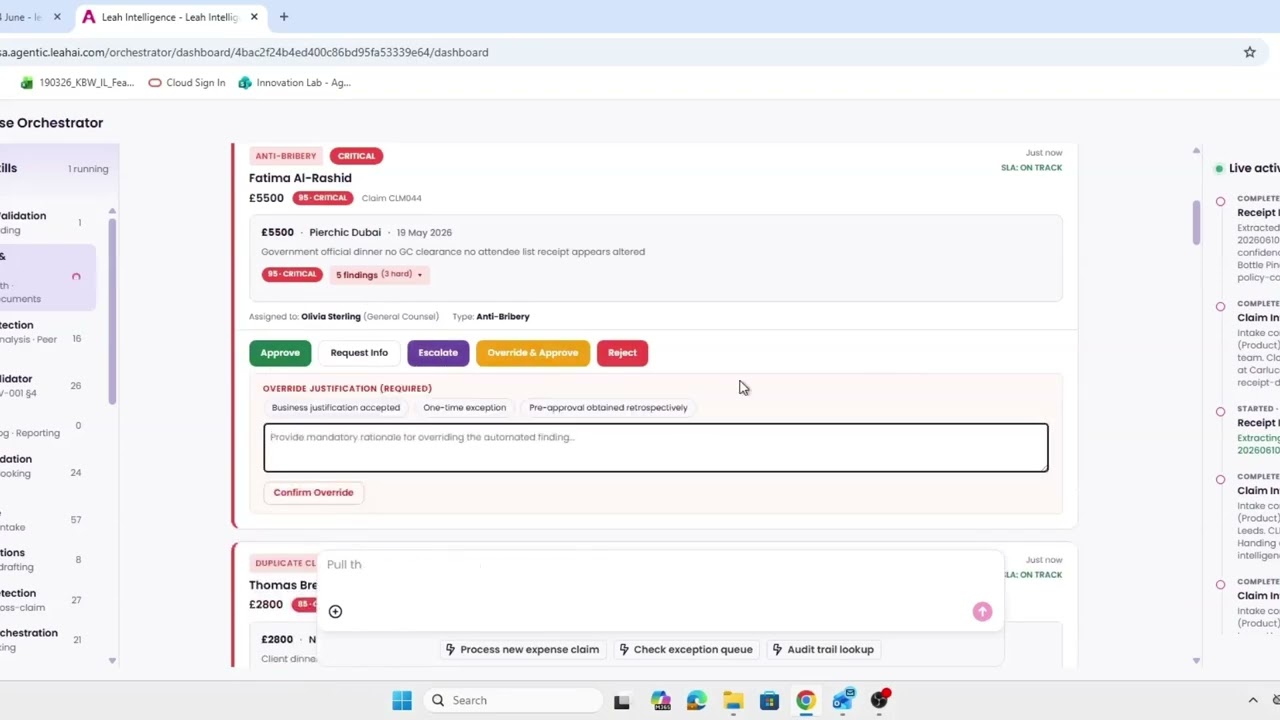This screenshot has height=720, width=1280.
Task: Click the pink send arrow button
Action: [982, 611]
